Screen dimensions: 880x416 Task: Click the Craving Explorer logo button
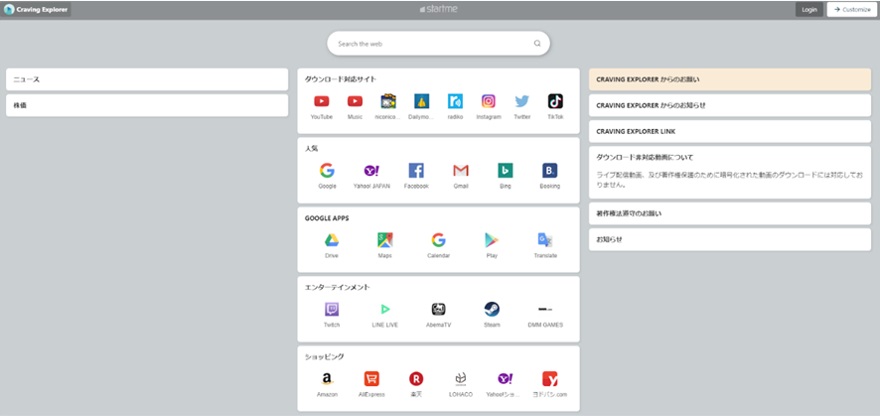pyautogui.click(x=36, y=10)
